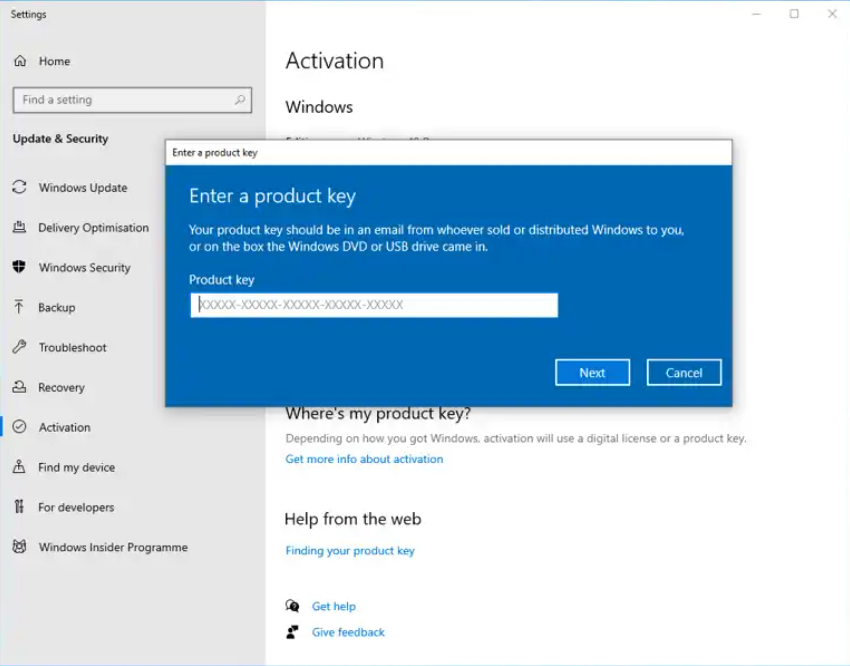
Task: Go to Activation settings page
Action: pyautogui.click(x=64, y=428)
